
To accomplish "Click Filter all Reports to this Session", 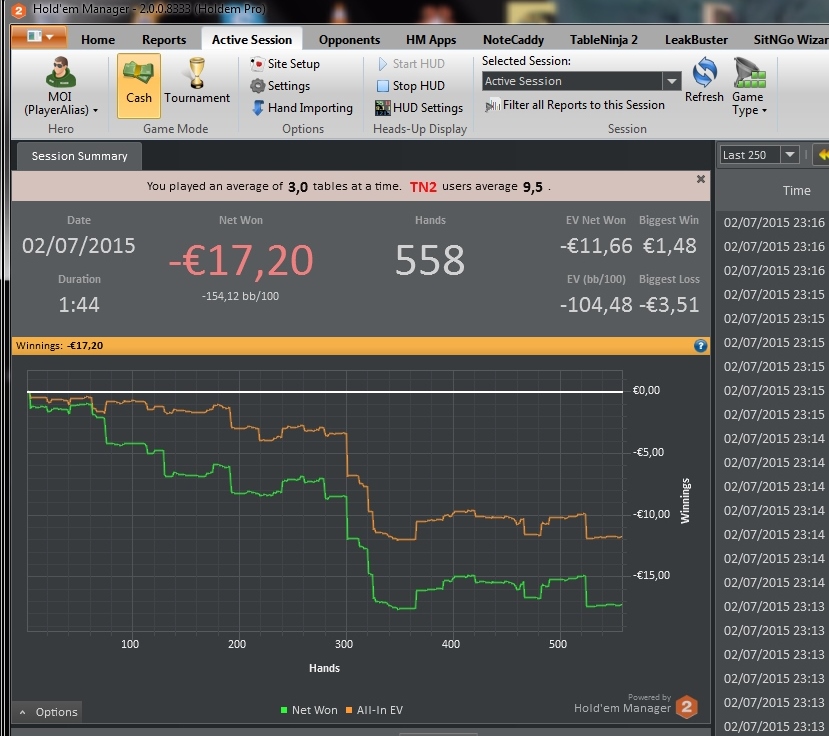I will pos(575,105).
